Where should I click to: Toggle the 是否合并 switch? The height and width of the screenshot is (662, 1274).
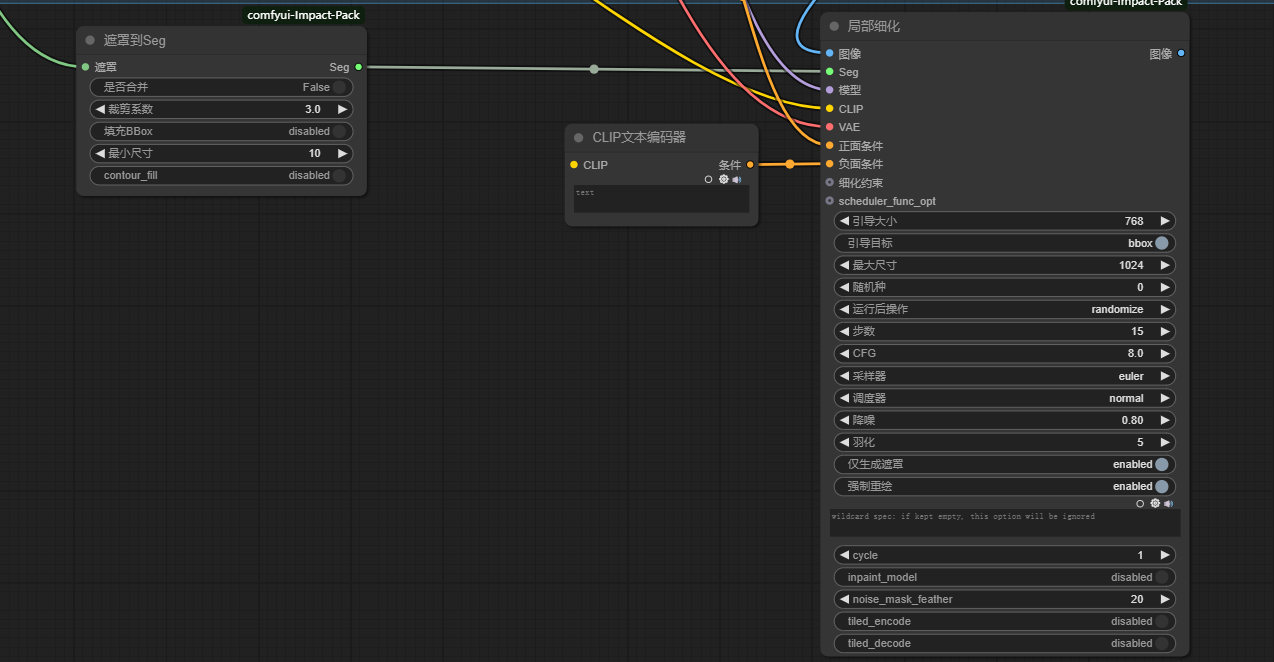[x=339, y=87]
